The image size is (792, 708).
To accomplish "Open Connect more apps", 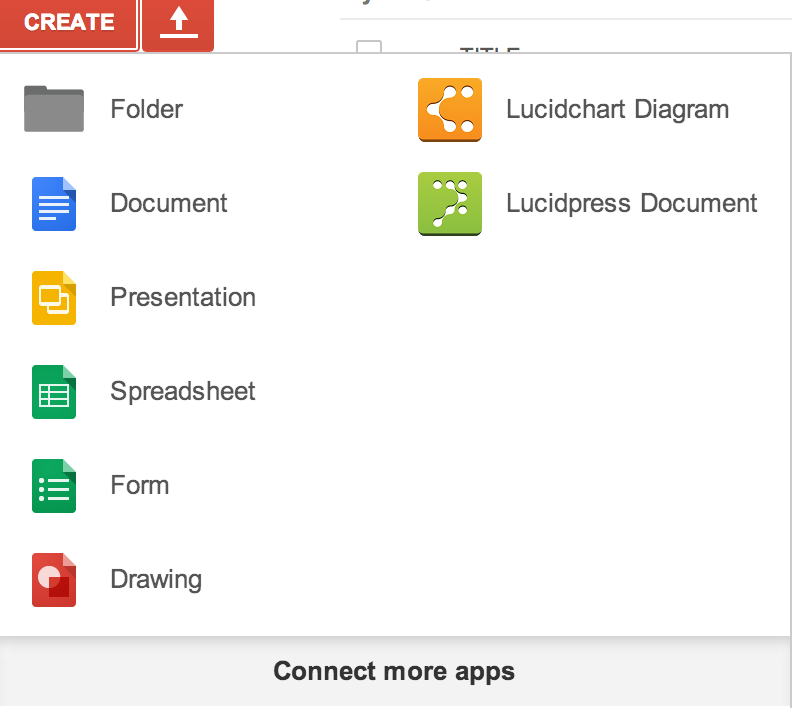I will click(x=394, y=672).
